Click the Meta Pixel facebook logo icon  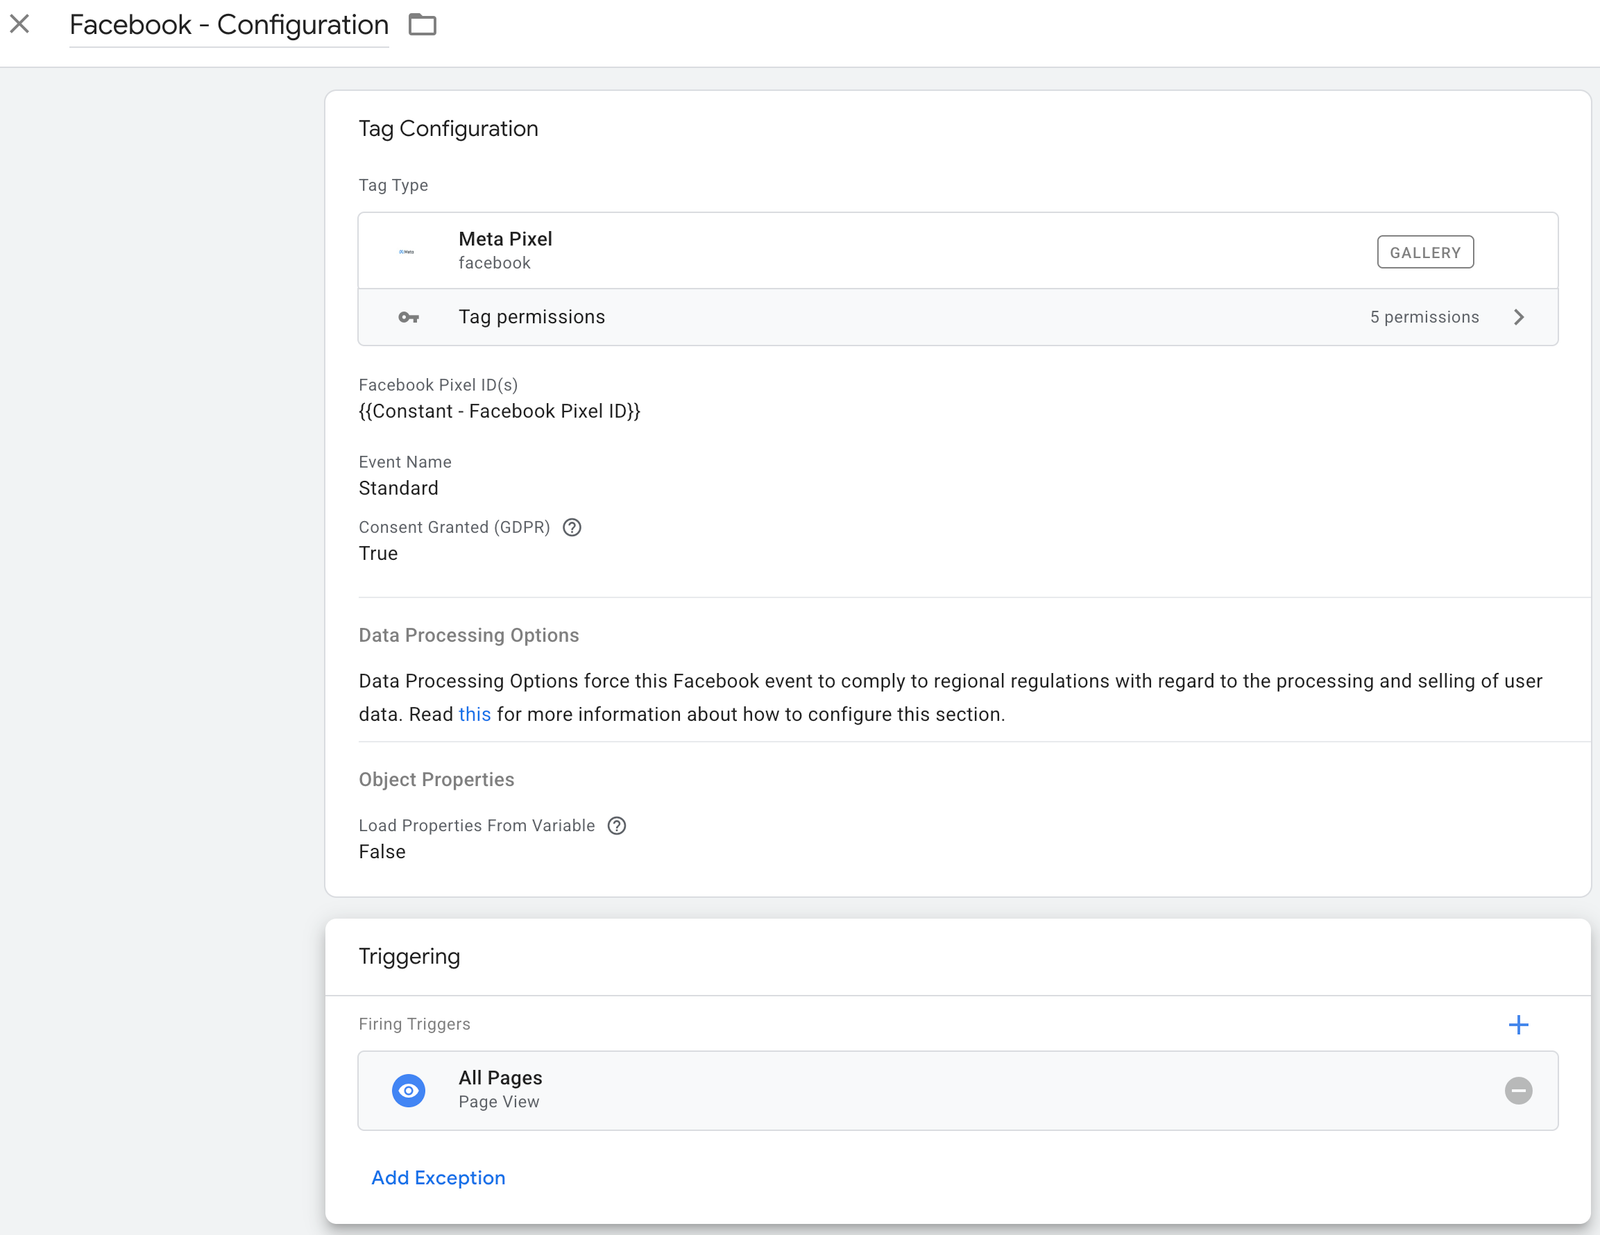[408, 250]
